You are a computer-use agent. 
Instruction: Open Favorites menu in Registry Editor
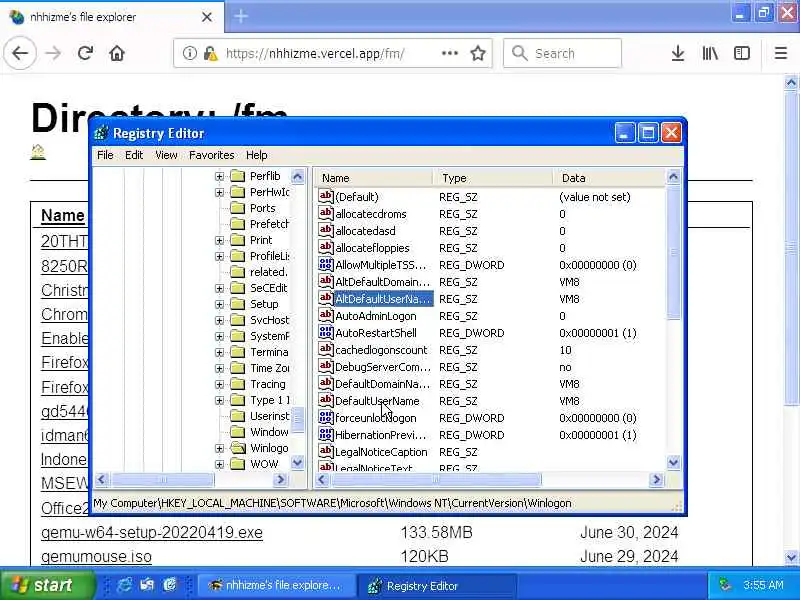click(x=211, y=155)
